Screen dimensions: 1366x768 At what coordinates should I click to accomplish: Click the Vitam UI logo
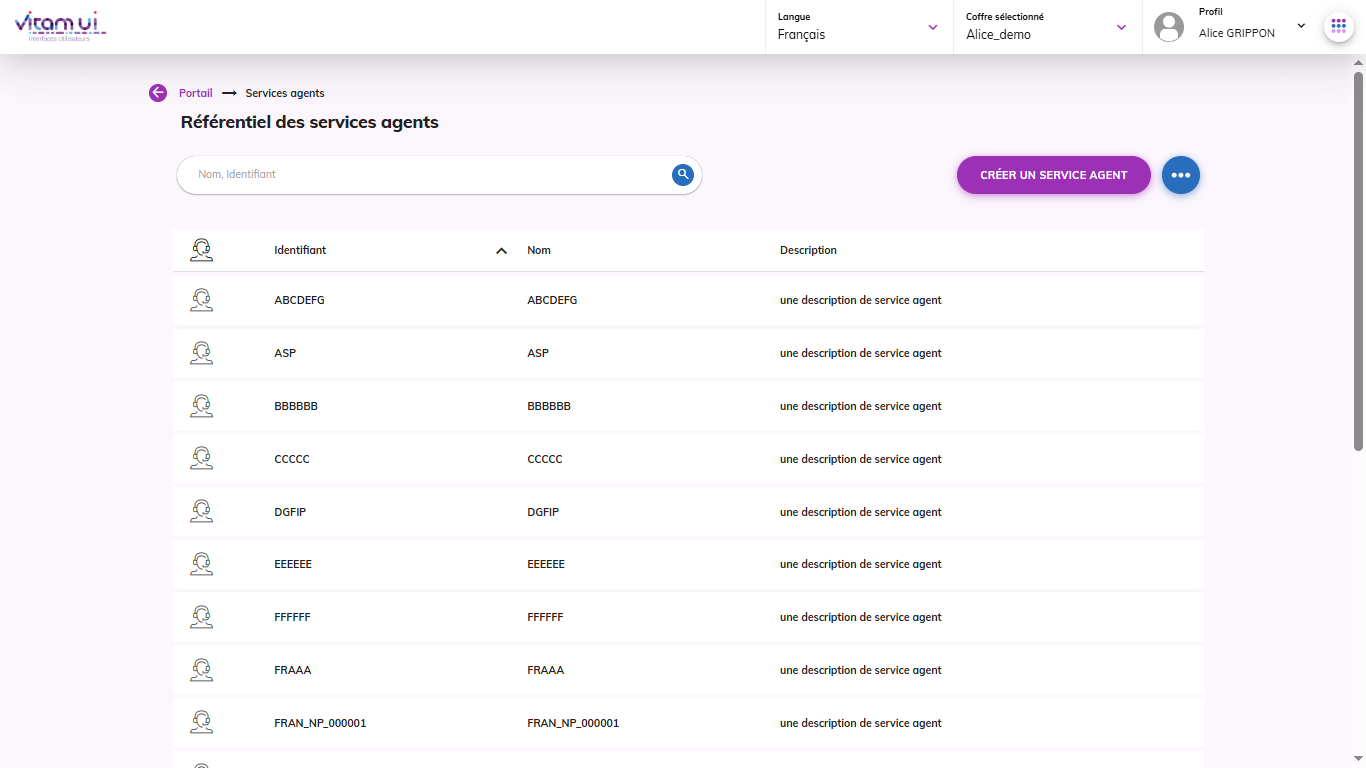click(60, 27)
